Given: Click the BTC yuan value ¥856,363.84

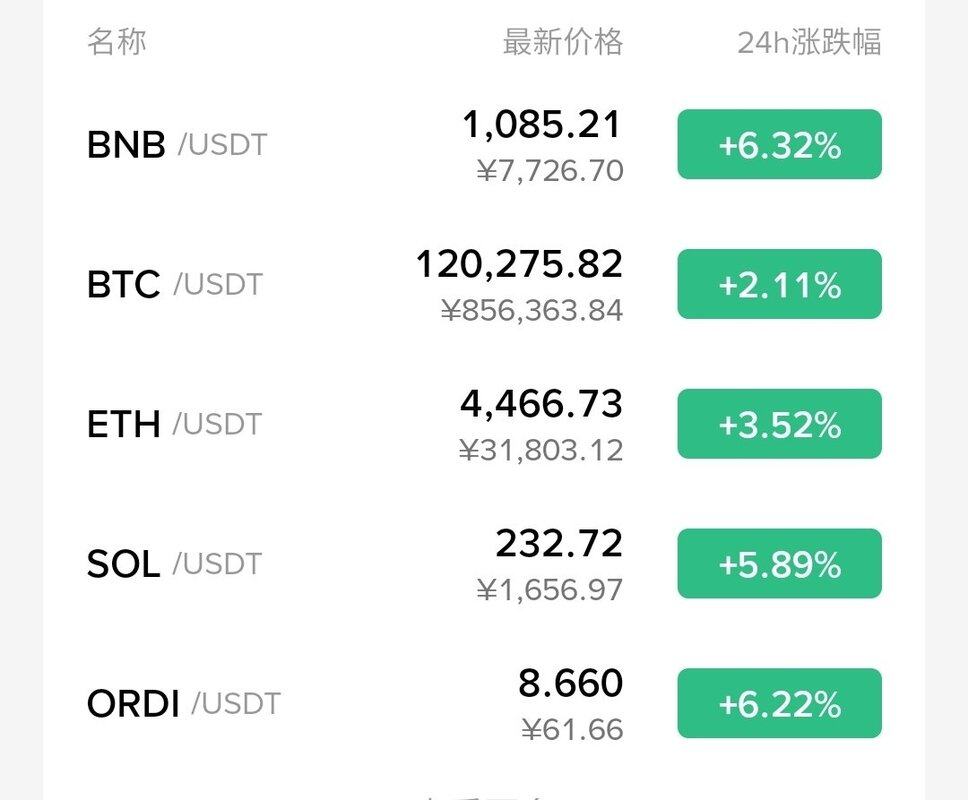Looking at the screenshot, I should pyautogui.click(x=532, y=310).
